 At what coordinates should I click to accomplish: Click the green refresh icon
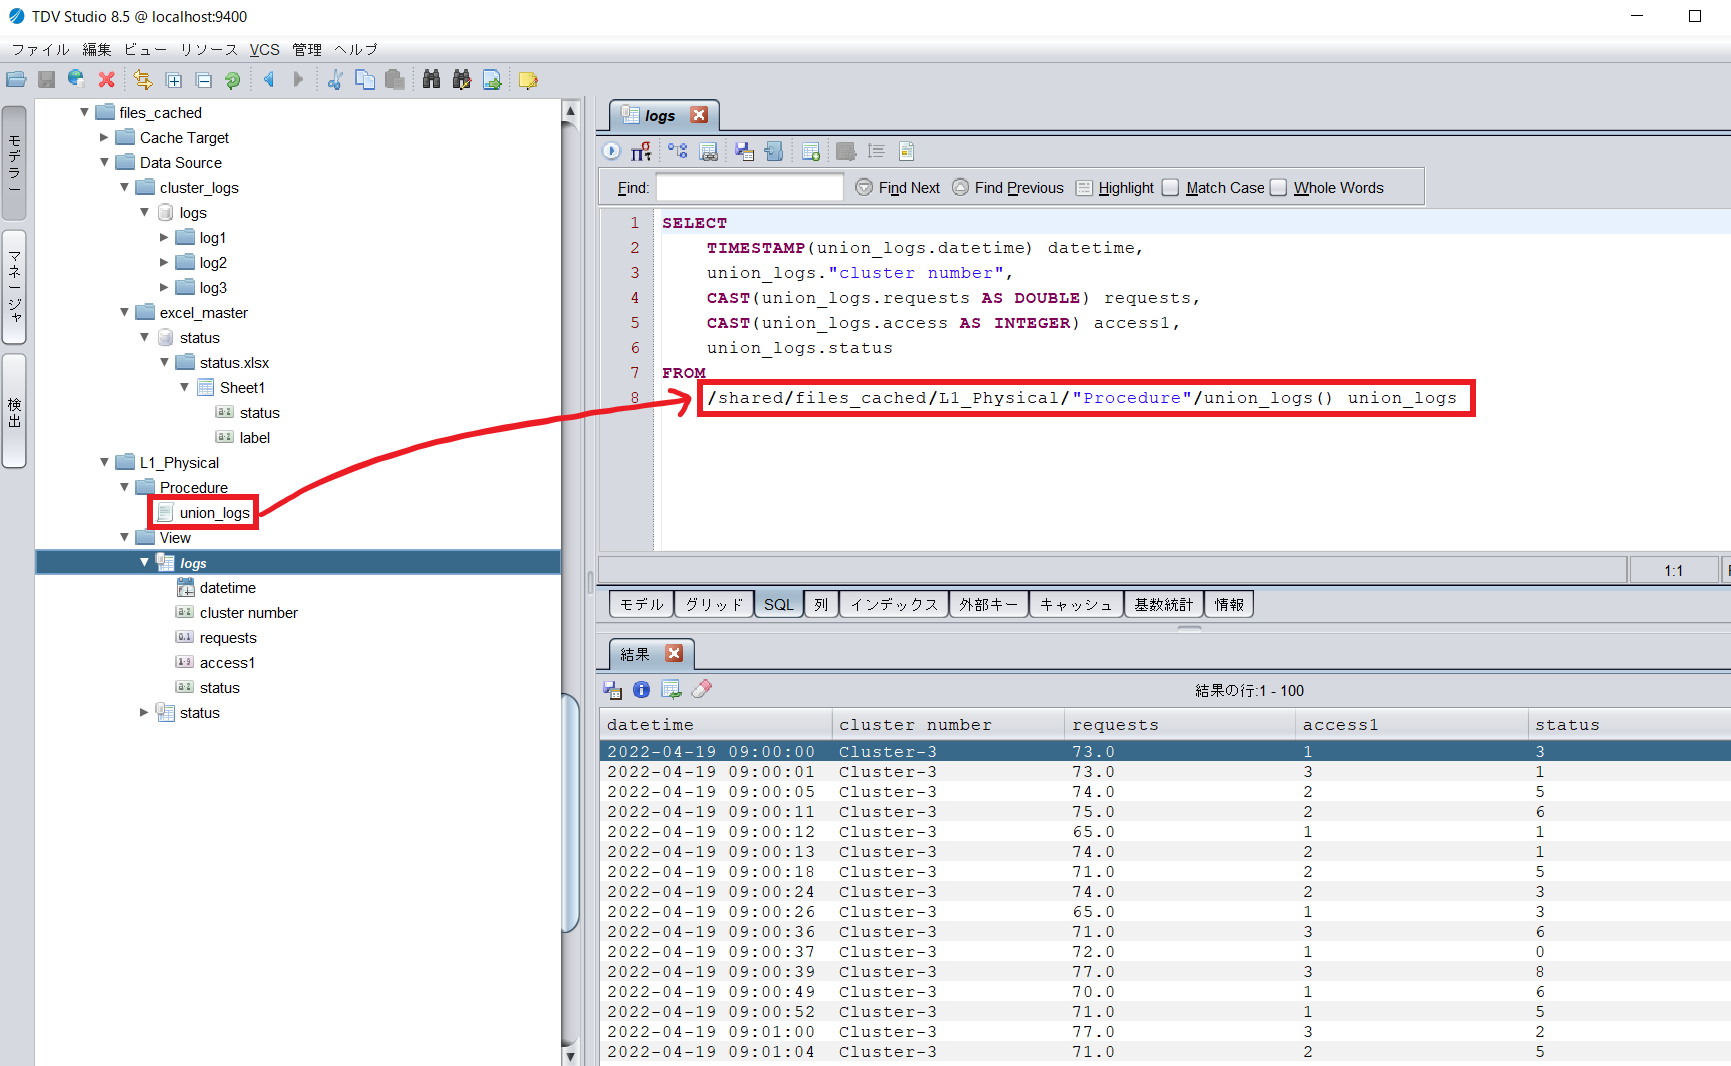coord(232,80)
